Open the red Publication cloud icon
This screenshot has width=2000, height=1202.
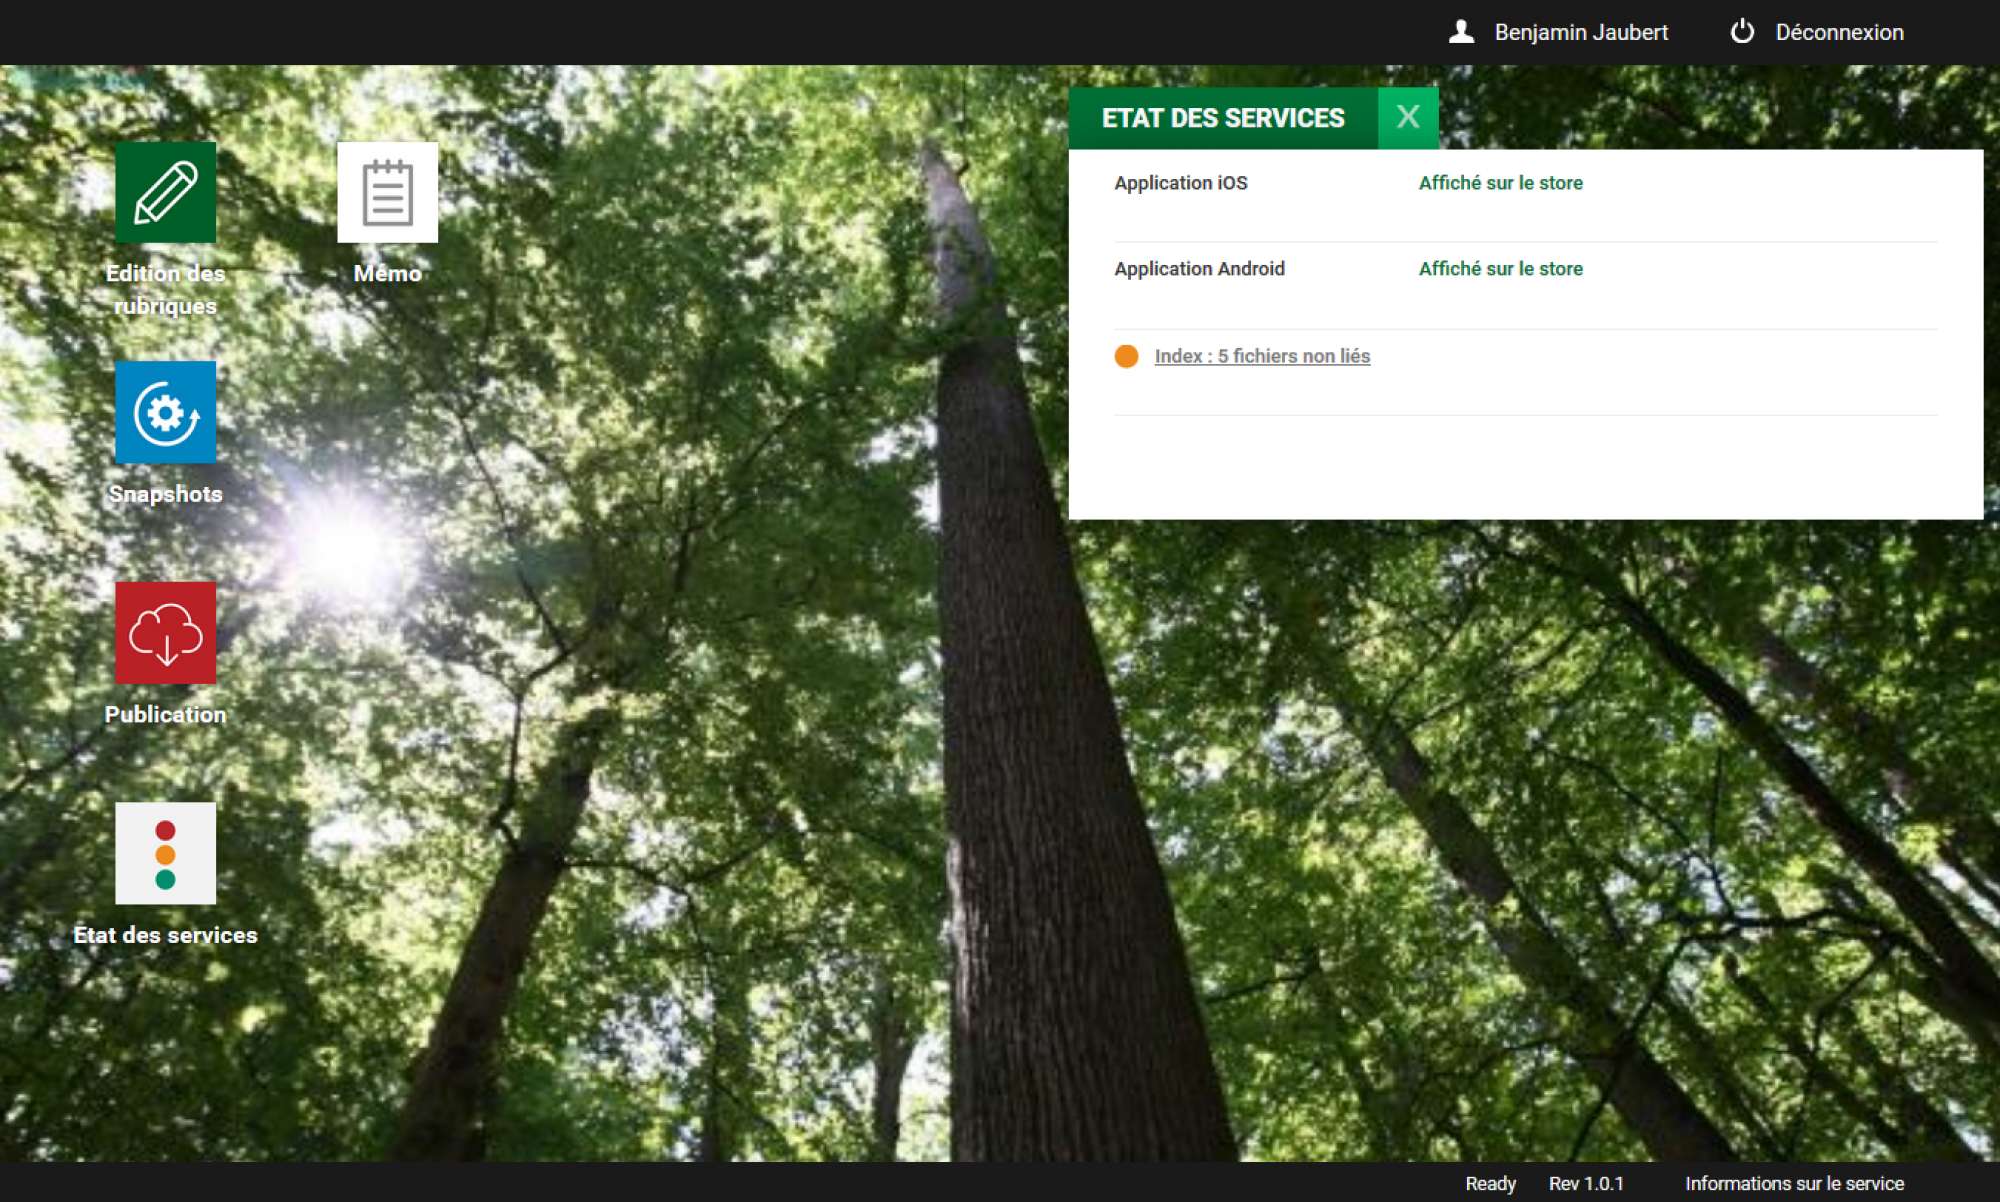pyautogui.click(x=165, y=633)
